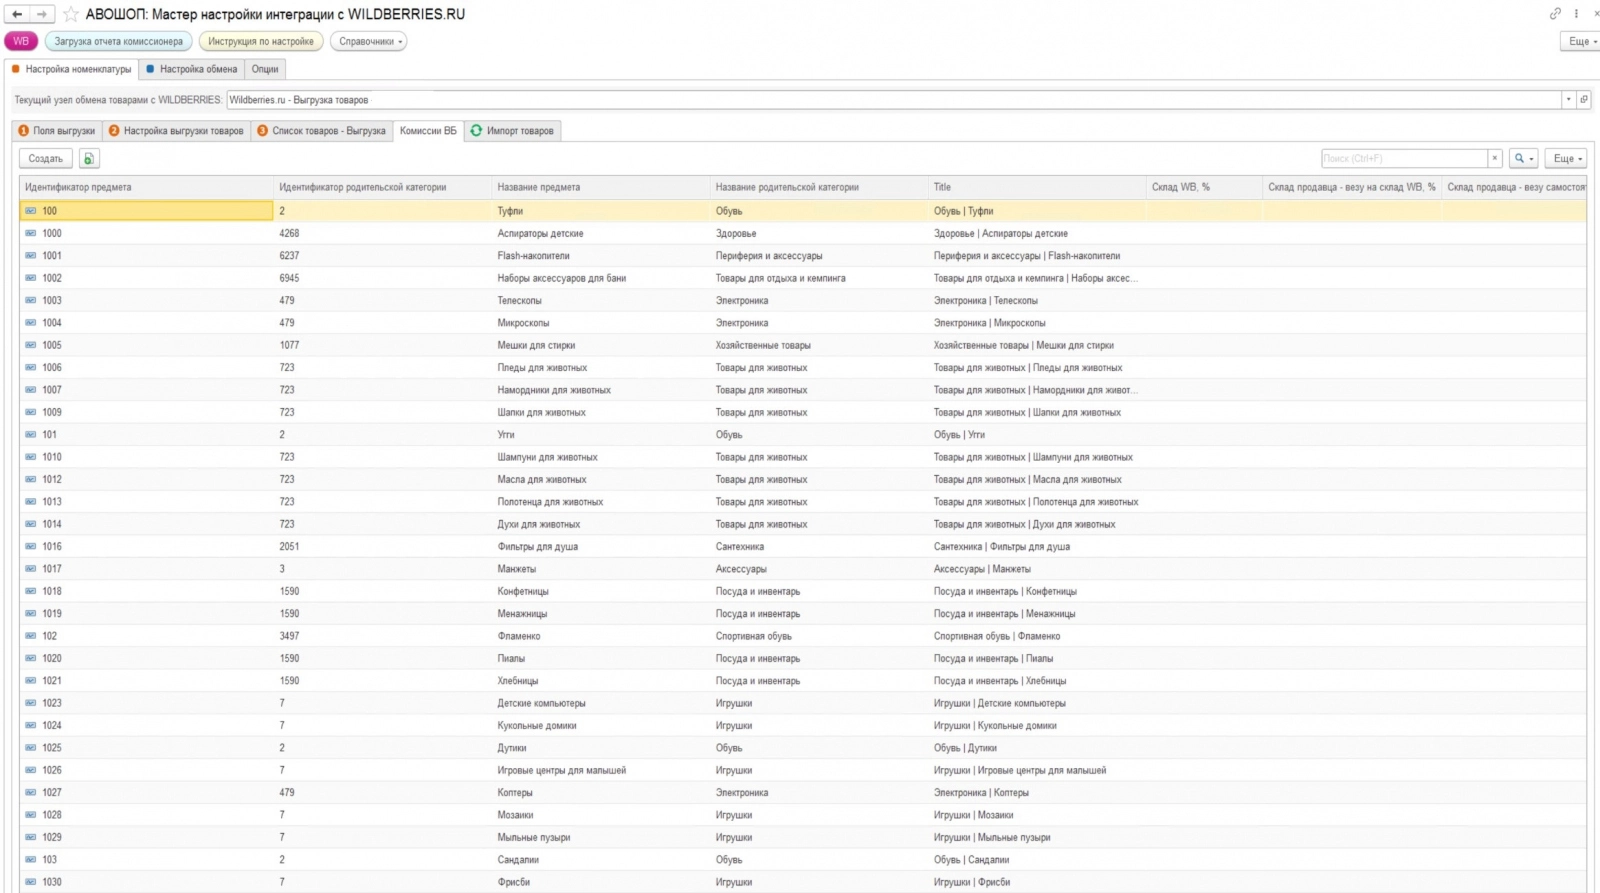Go forward with the right arrow button
The width and height of the screenshot is (1600, 893).
pos(42,14)
